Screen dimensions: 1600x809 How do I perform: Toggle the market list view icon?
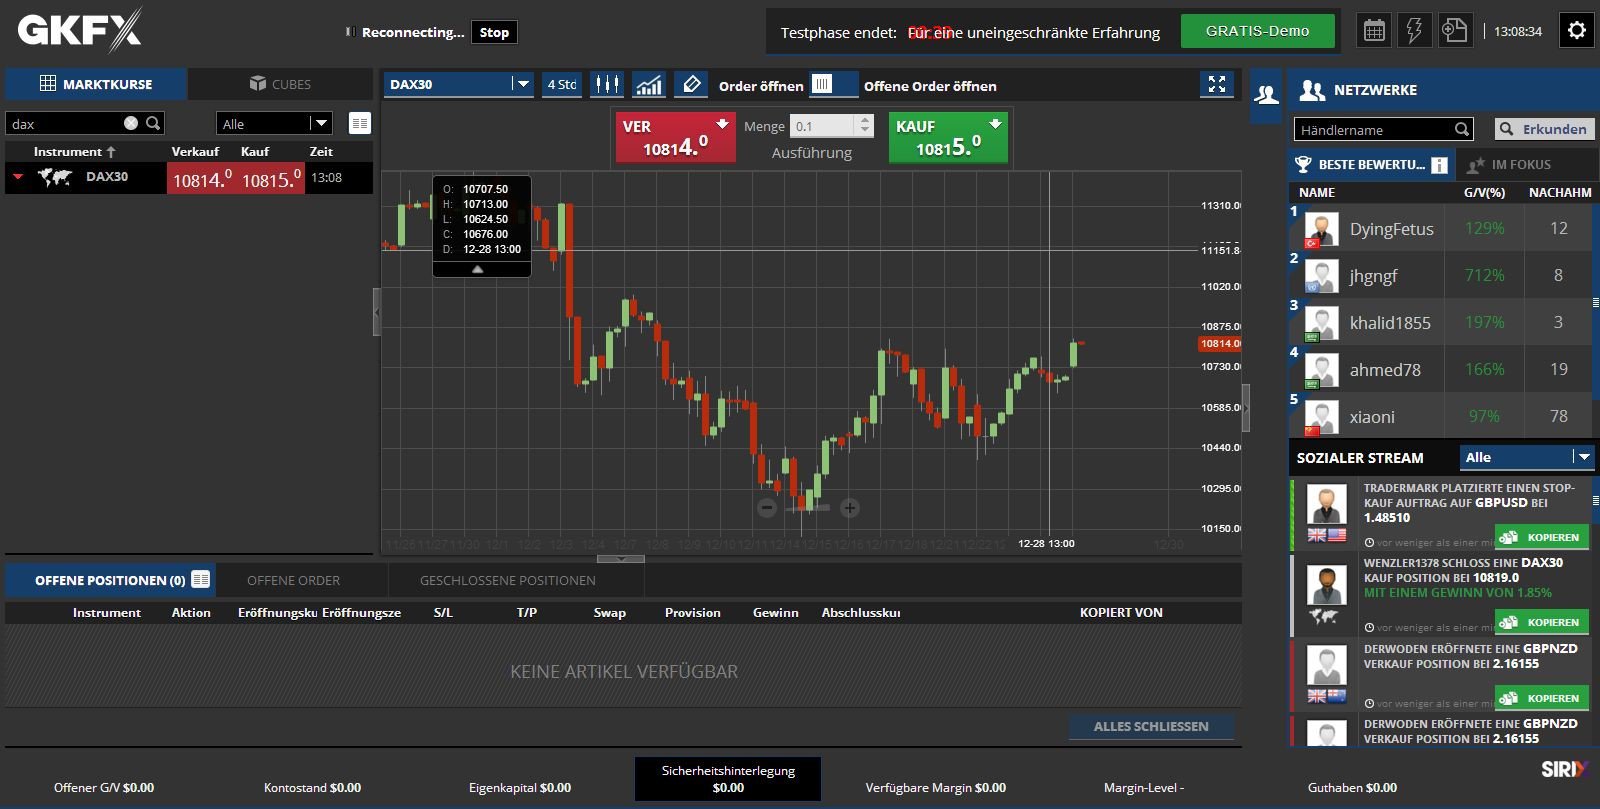click(360, 123)
